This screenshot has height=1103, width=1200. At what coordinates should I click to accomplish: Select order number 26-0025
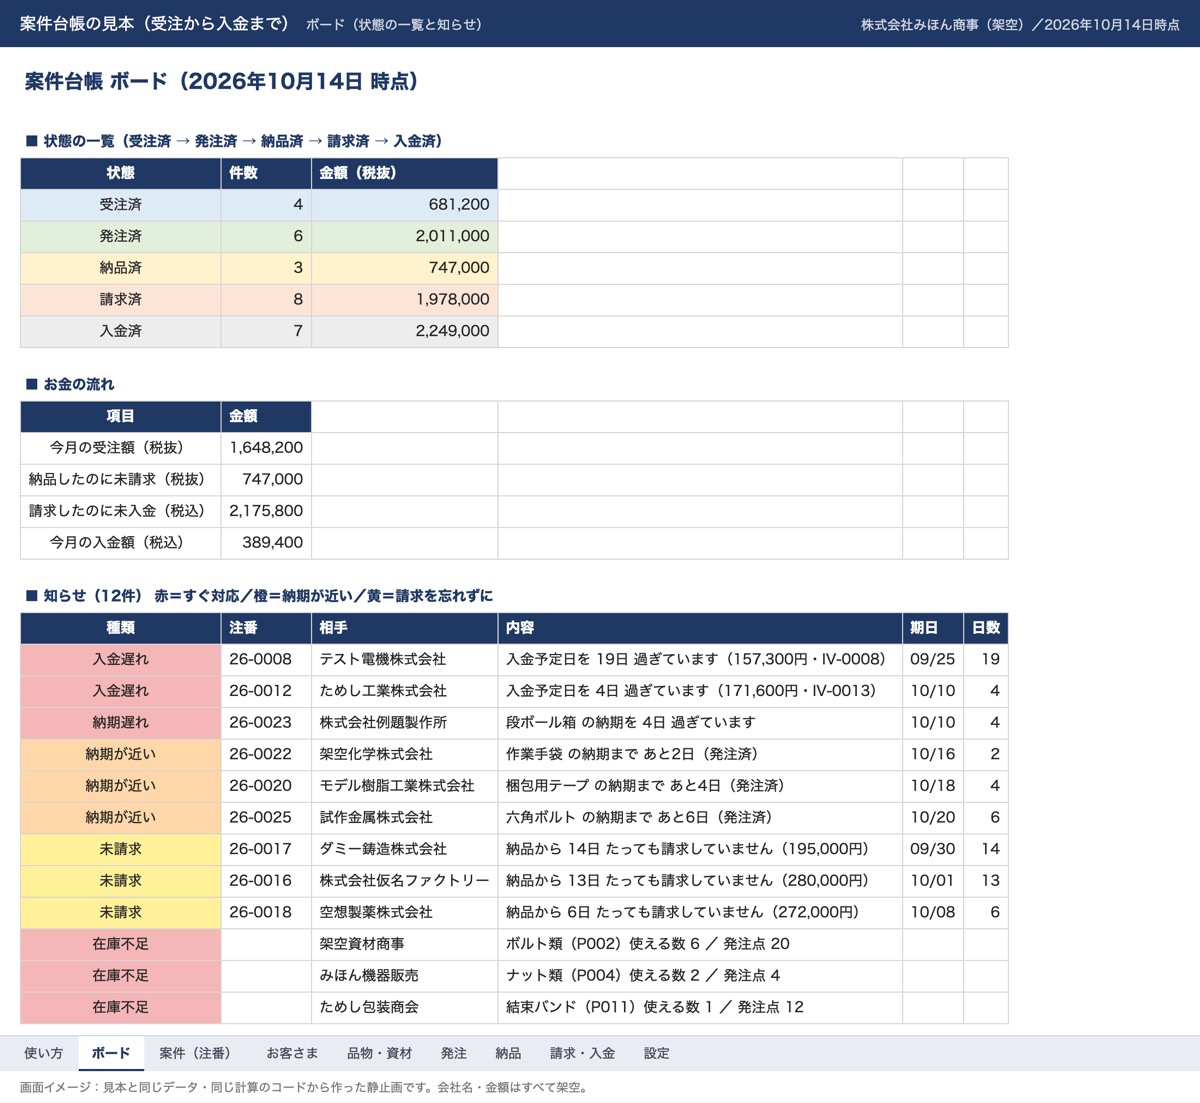coord(266,817)
